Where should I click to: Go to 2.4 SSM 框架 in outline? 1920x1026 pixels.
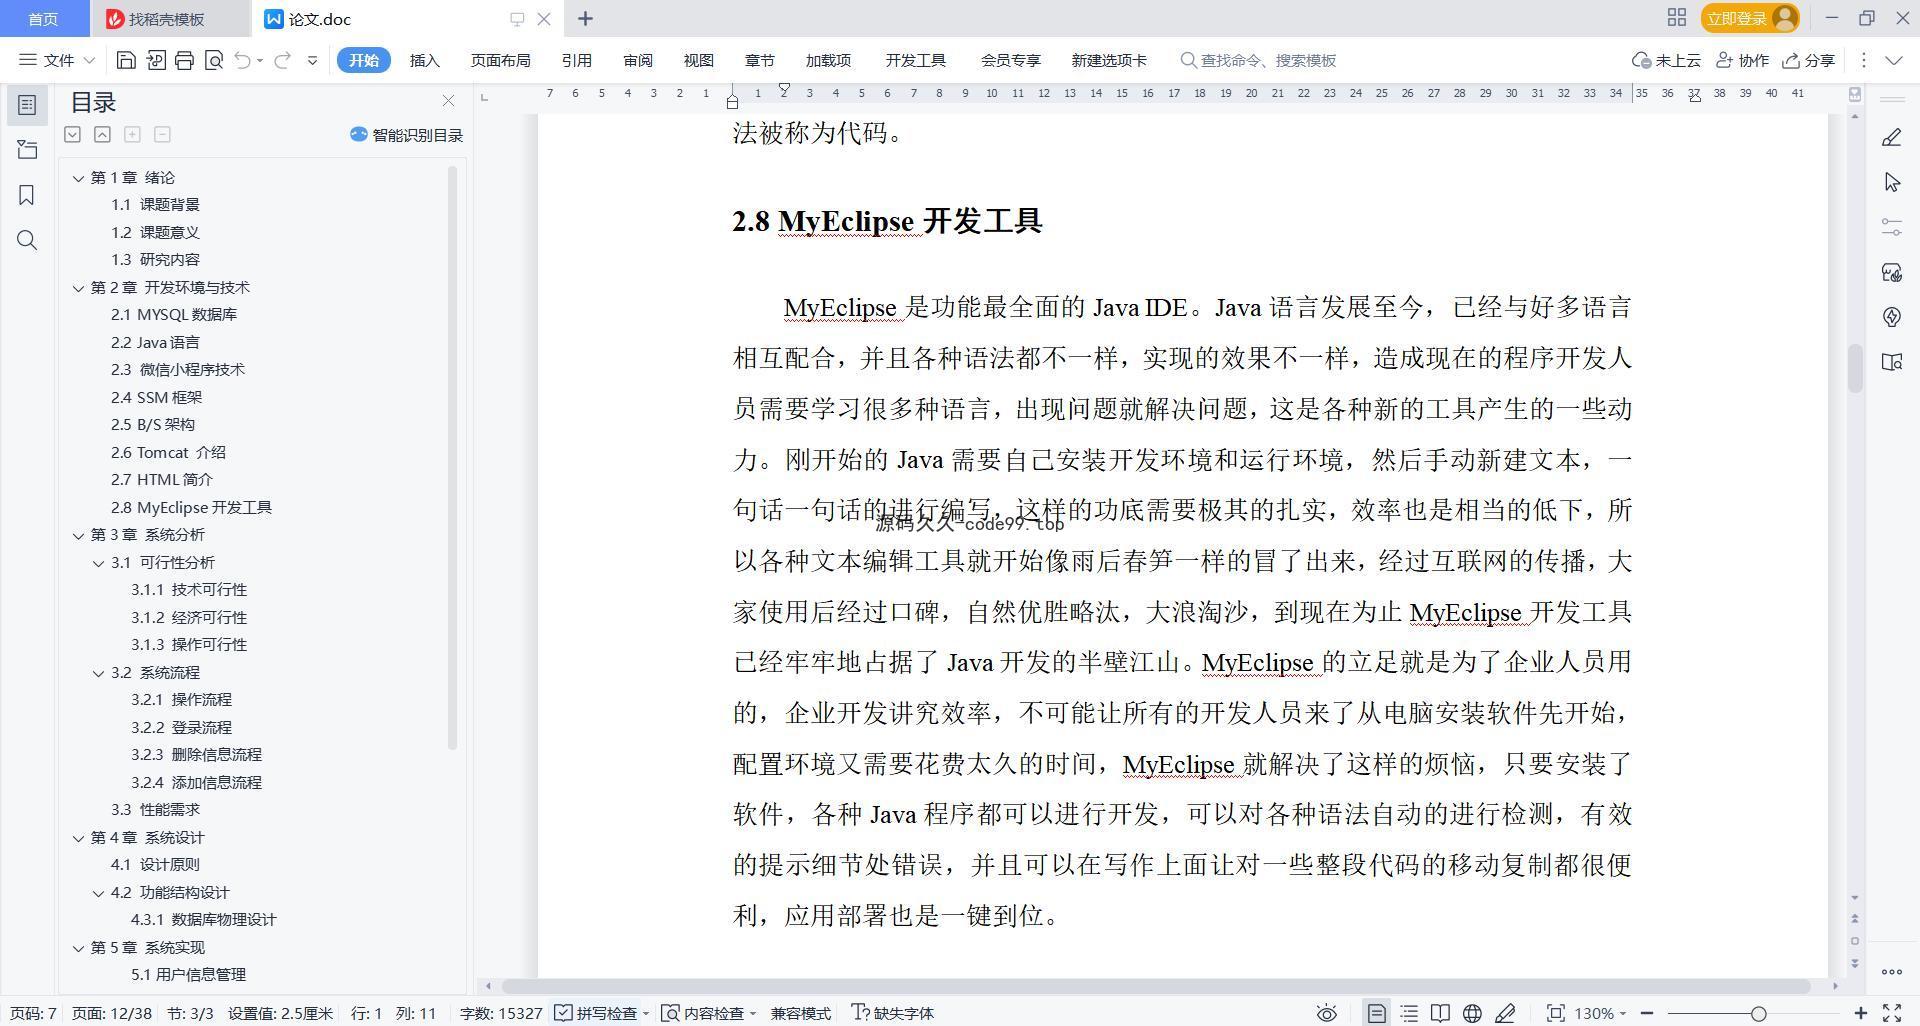pyautogui.click(x=156, y=398)
